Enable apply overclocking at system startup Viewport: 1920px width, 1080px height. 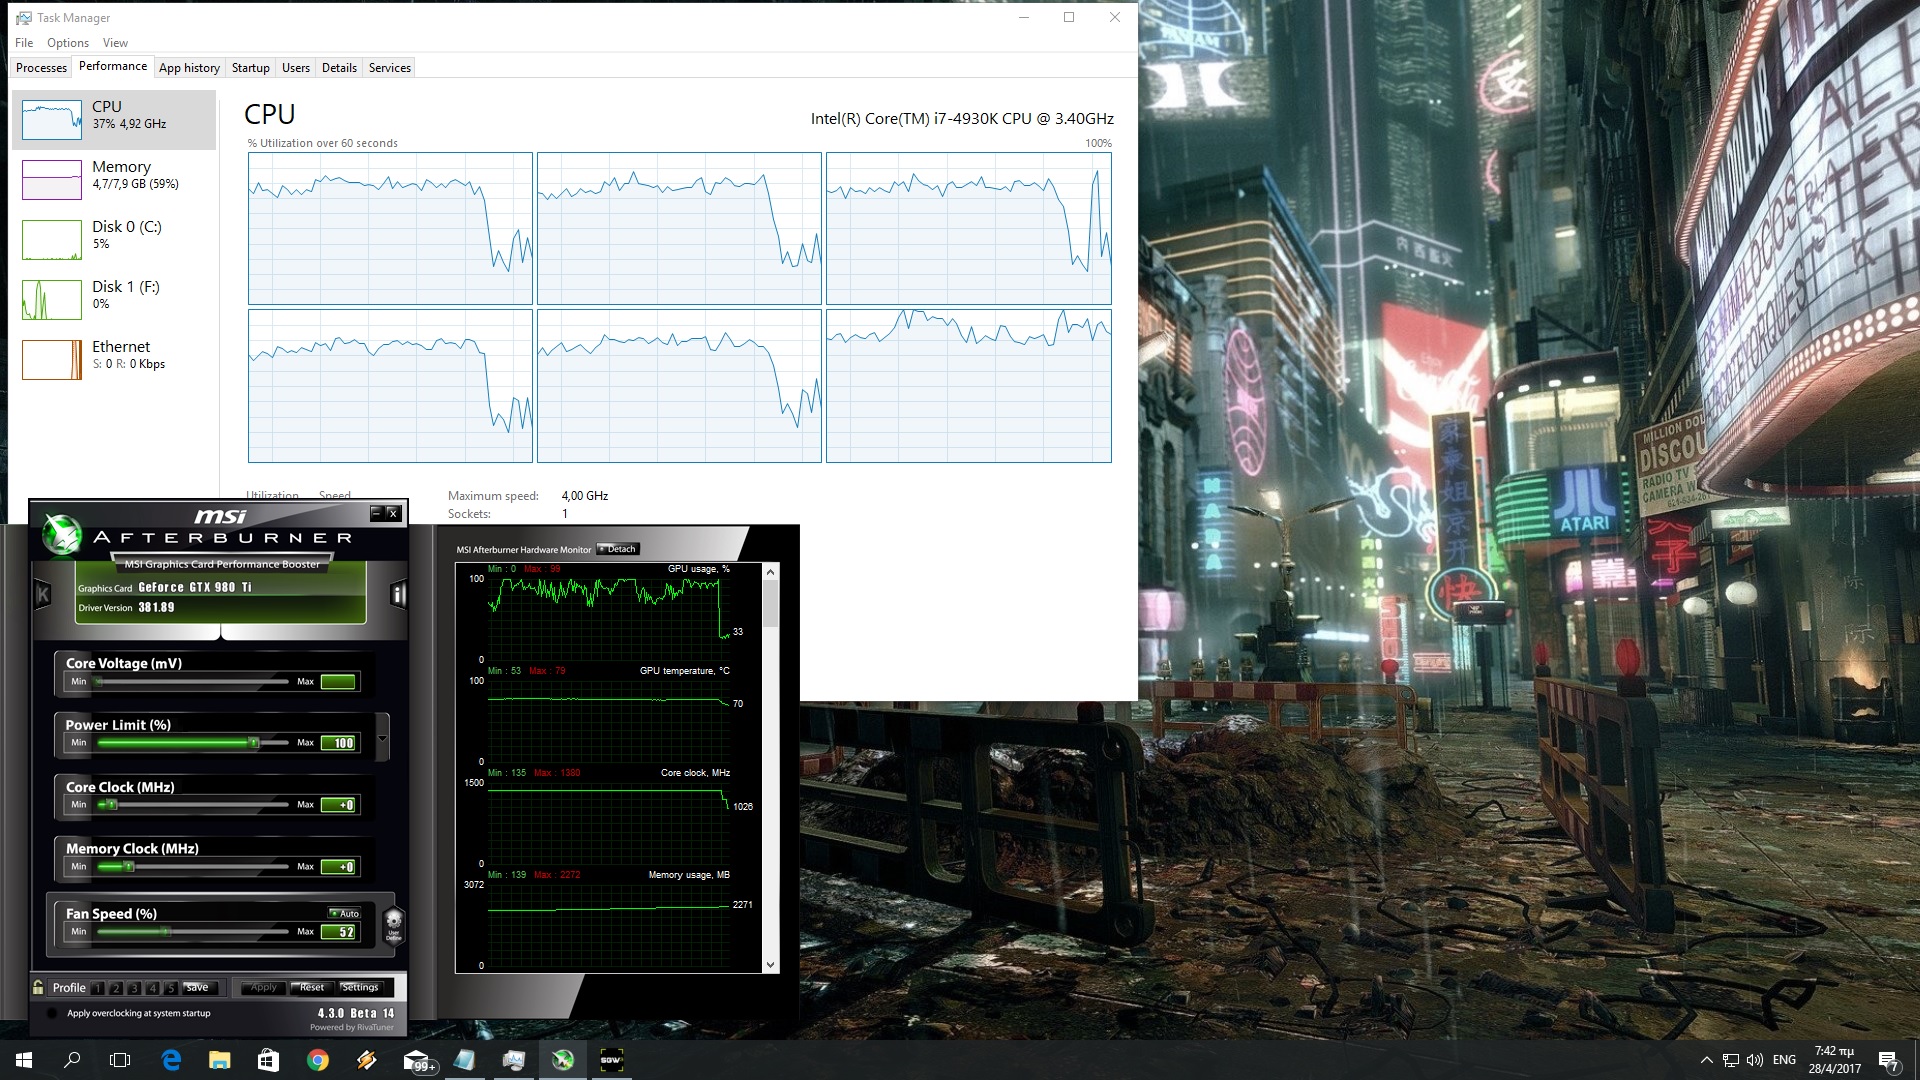coord(52,1013)
